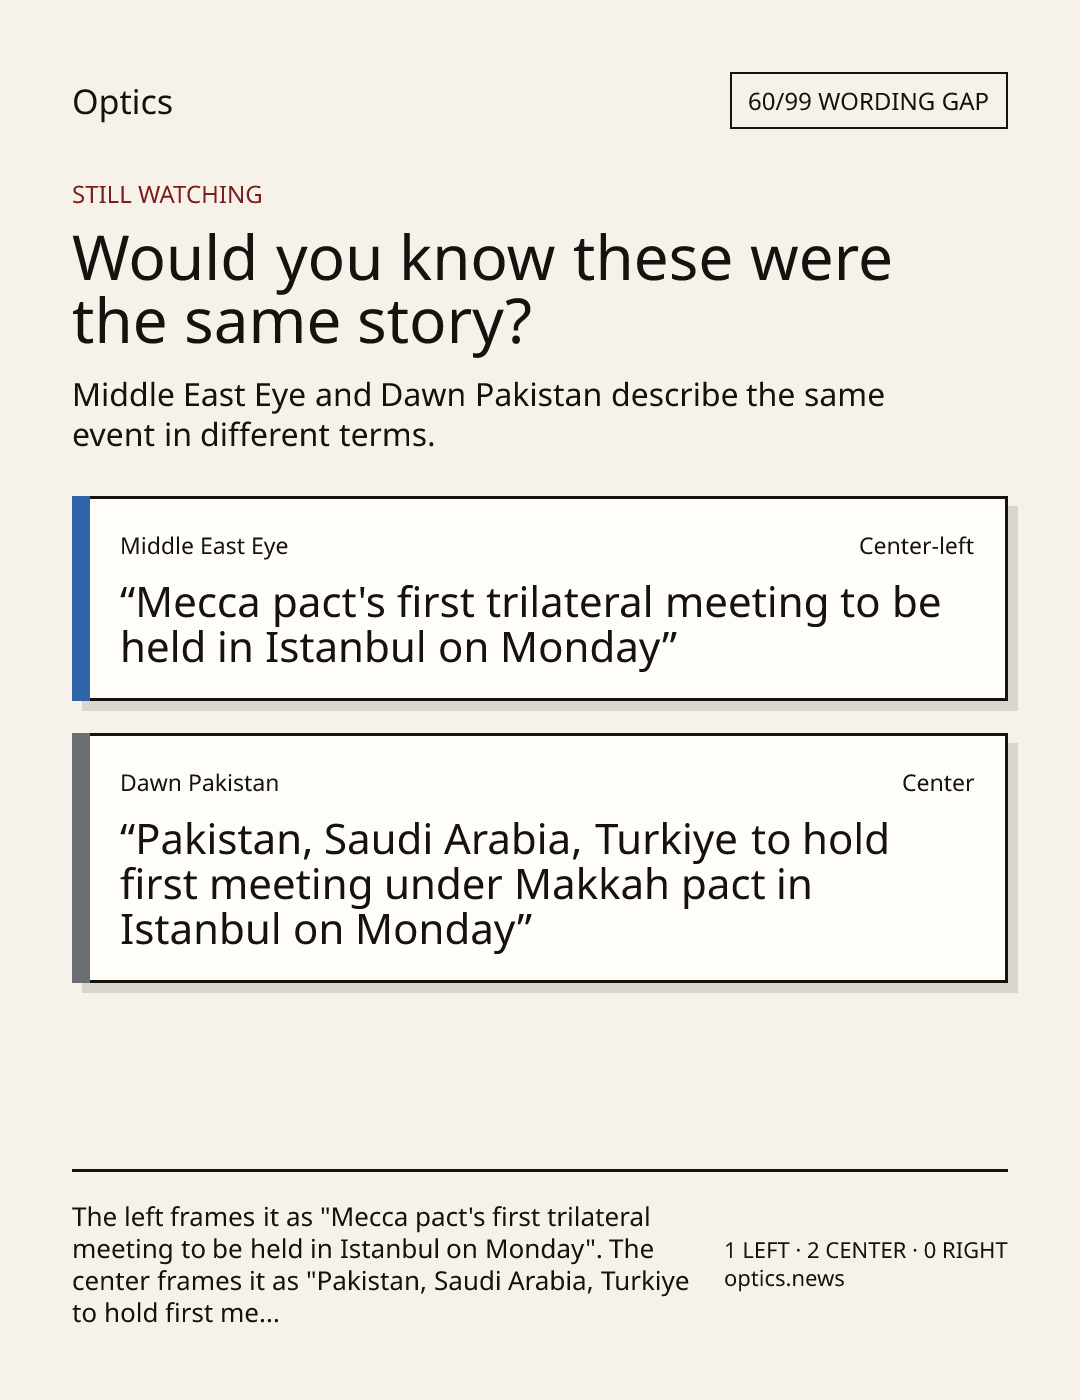Image resolution: width=1080 pixels, height=1400 pixels.
Task: Click the Center bias label
Action: coord(938,783)
